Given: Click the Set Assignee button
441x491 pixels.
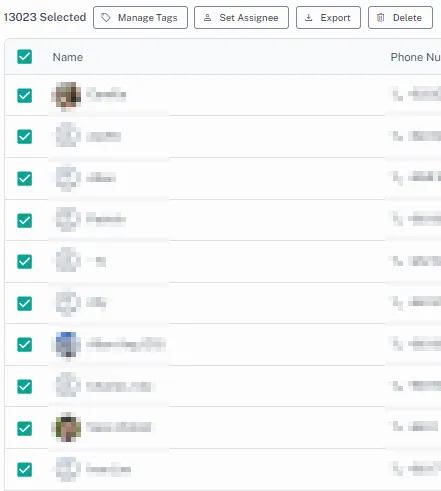Looking at the screenshot, I should point(241,18).
